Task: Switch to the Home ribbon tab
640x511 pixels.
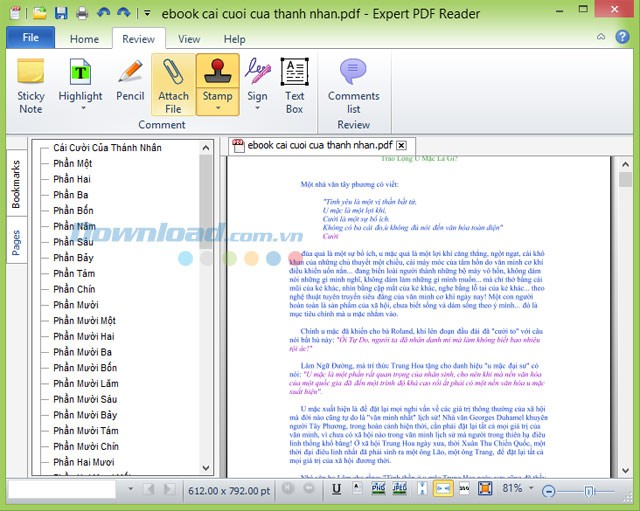Action: [84, 39]
